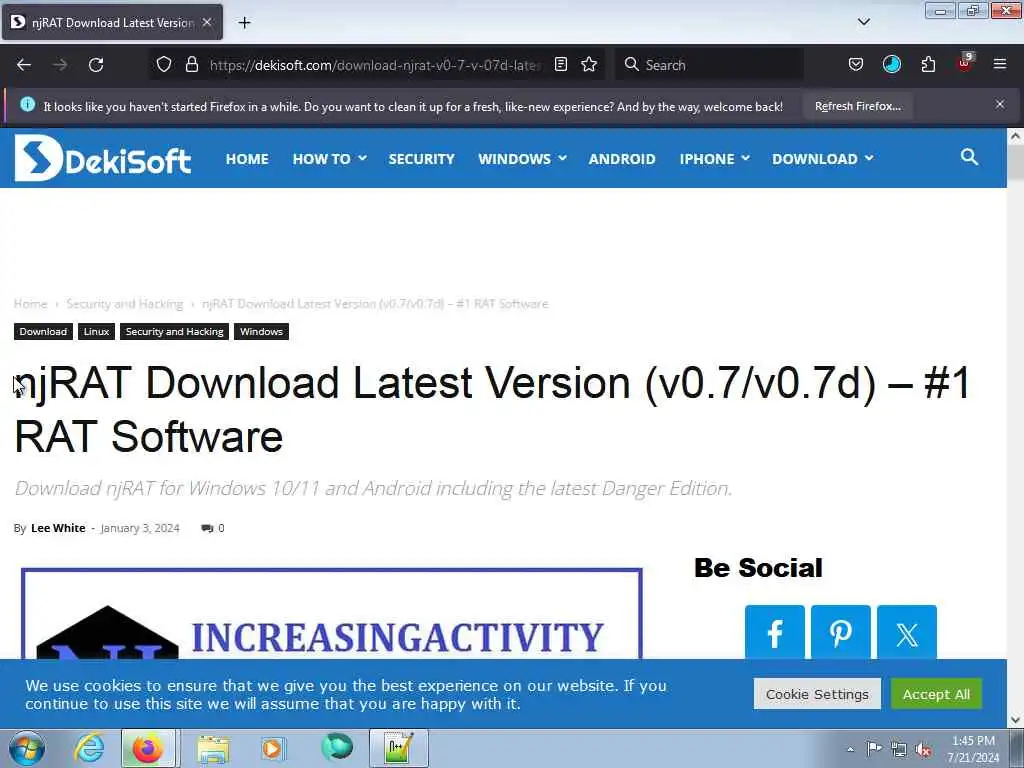Click the INCREASINGACTIVITY article image
Image resolution: width=1024 pixels, height=768 pixels.
click(332, 614)
